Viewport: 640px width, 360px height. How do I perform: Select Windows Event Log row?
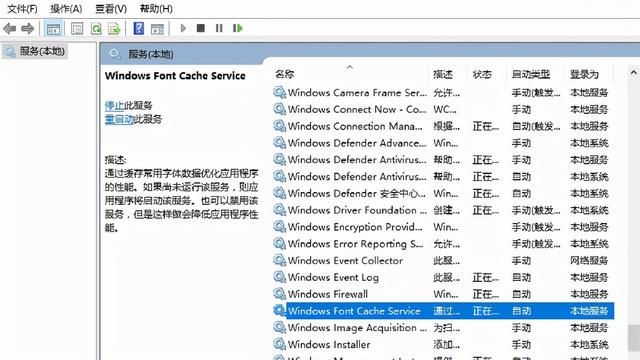(443, 277)
